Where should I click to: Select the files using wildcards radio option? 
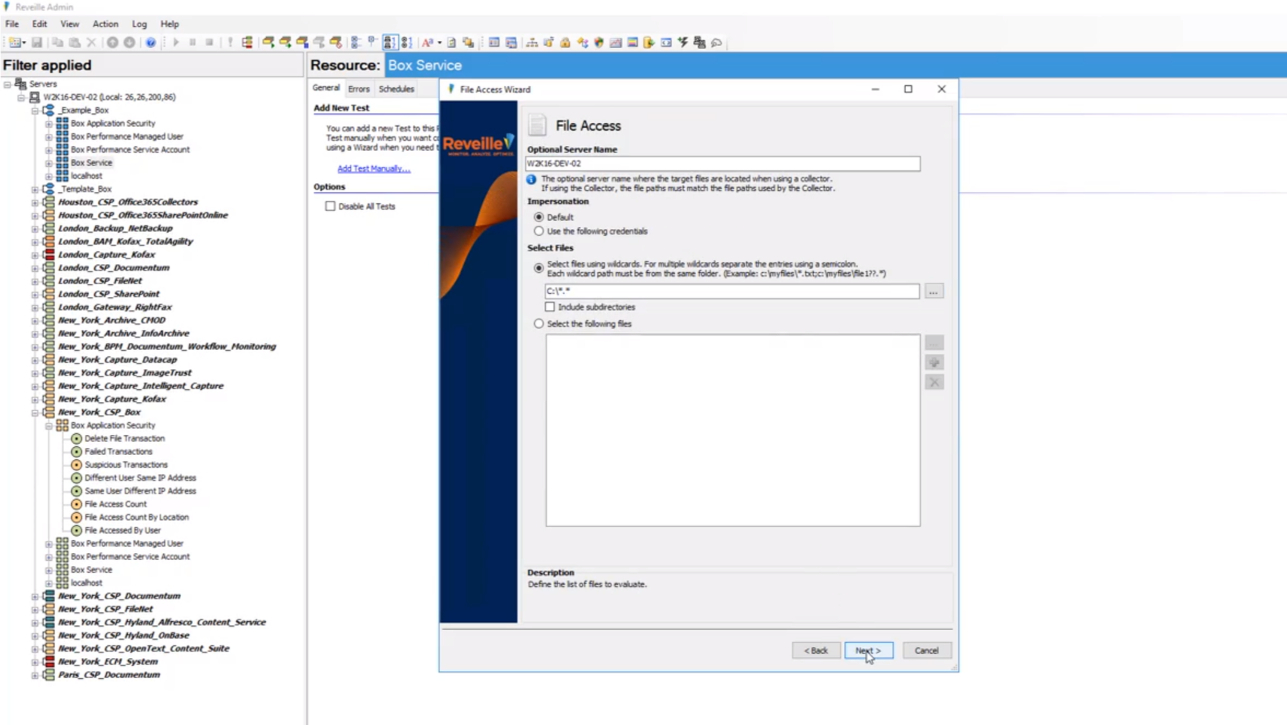tap(539, 268)
